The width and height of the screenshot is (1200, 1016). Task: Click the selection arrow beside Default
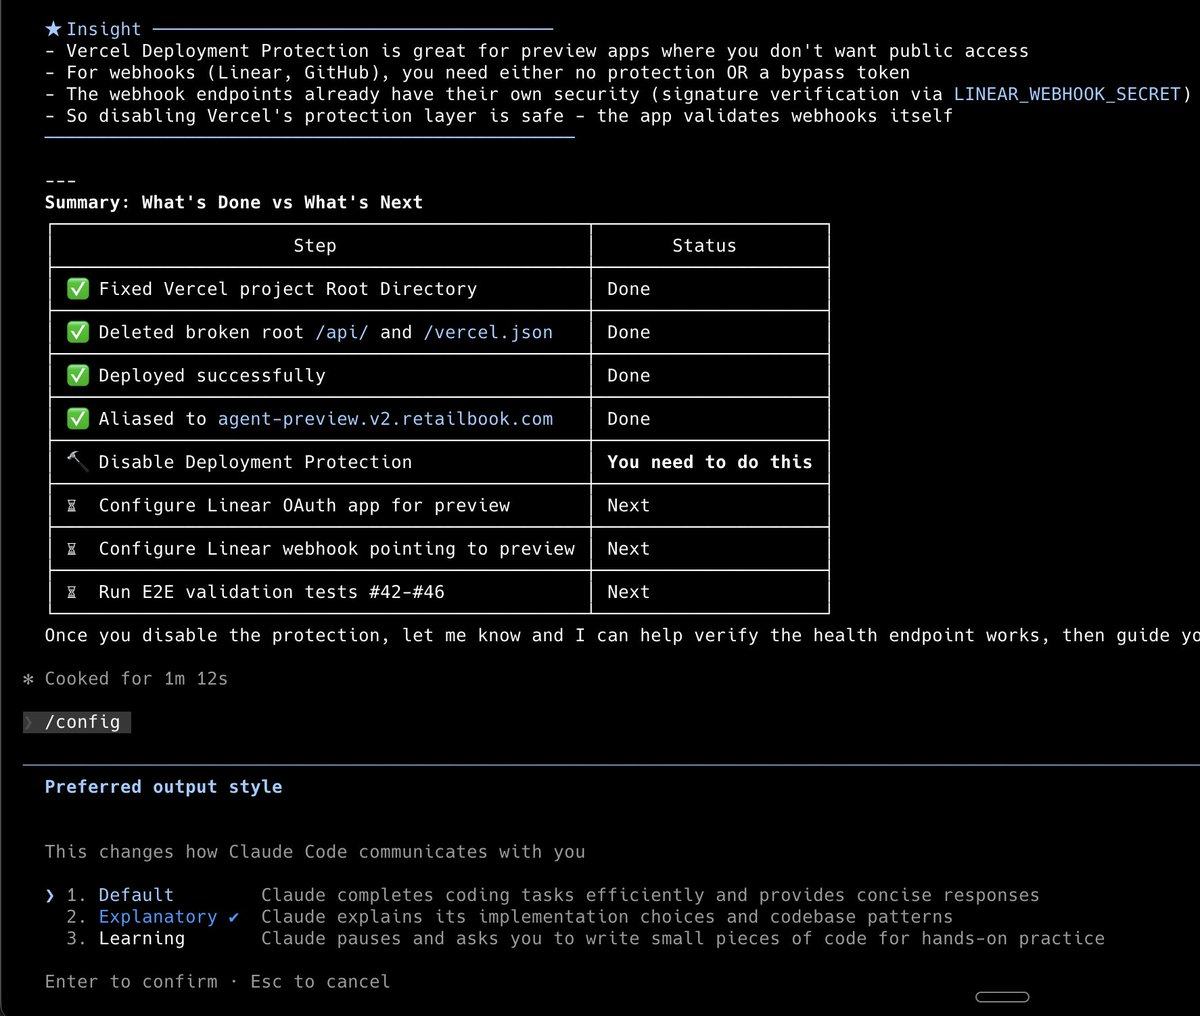[50, 896]
